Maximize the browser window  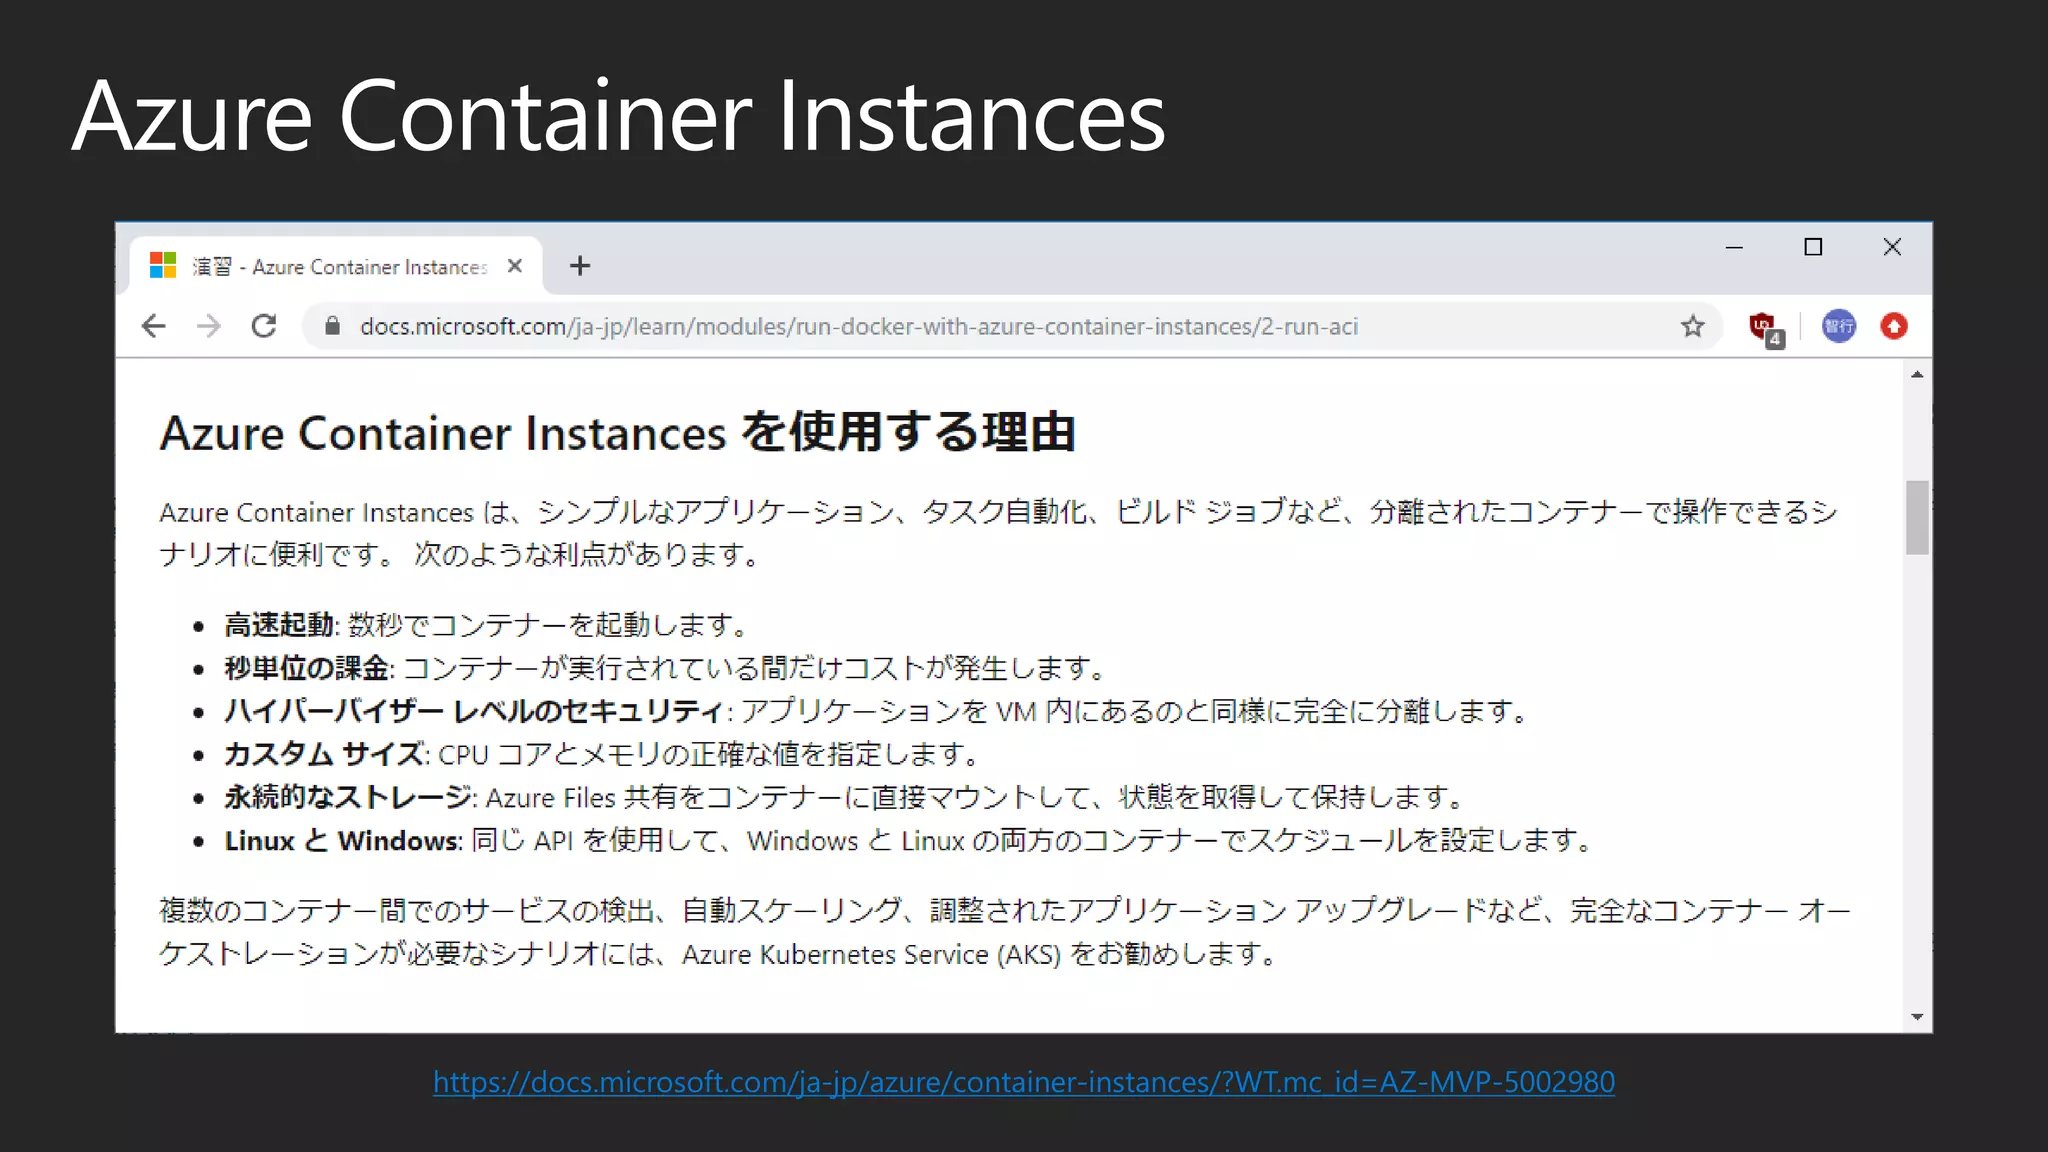tap(1813, 247)
